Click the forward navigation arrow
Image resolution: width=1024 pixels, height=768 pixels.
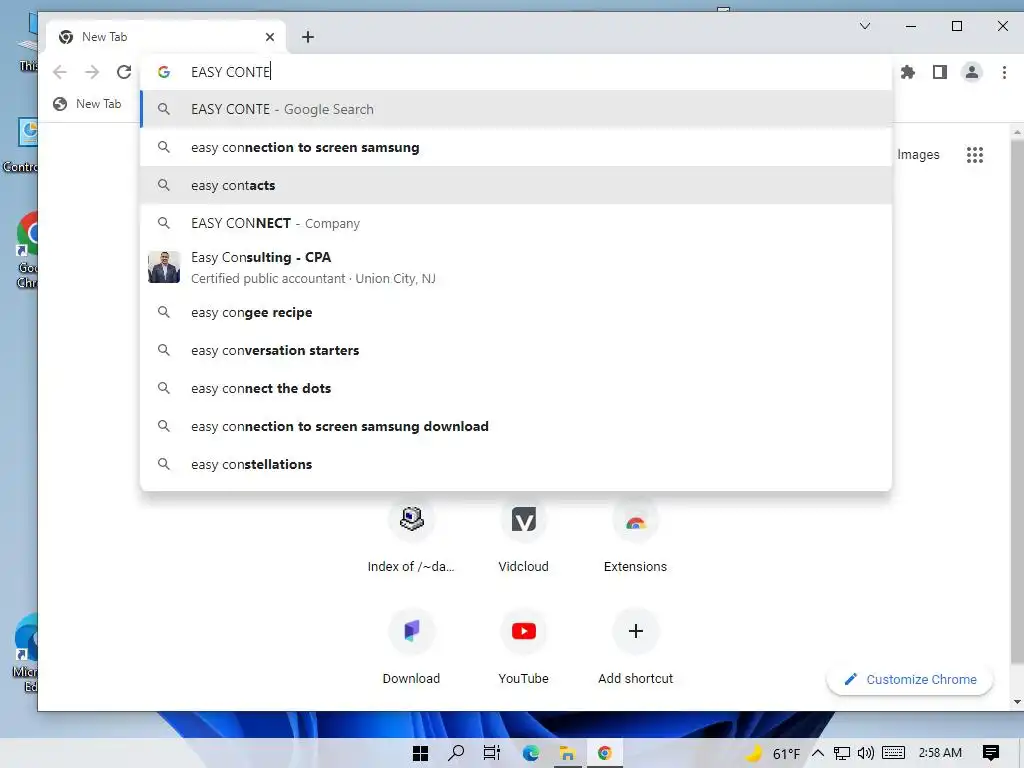(92, 72)
